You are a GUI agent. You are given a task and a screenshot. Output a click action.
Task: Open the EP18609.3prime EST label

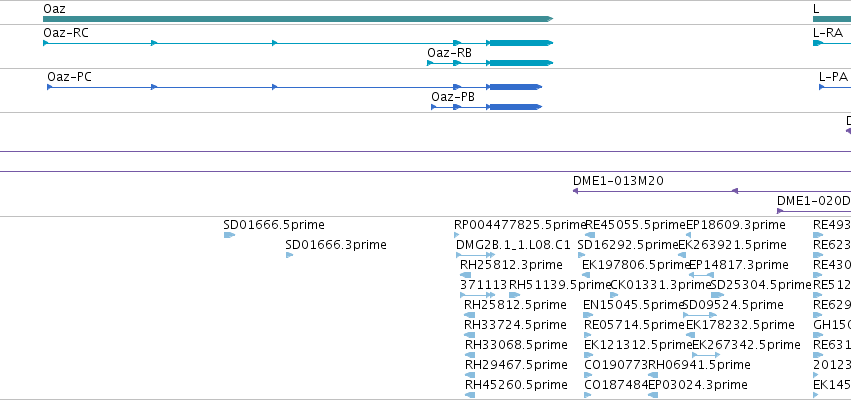pyautogui.click(x=736, y=225)
